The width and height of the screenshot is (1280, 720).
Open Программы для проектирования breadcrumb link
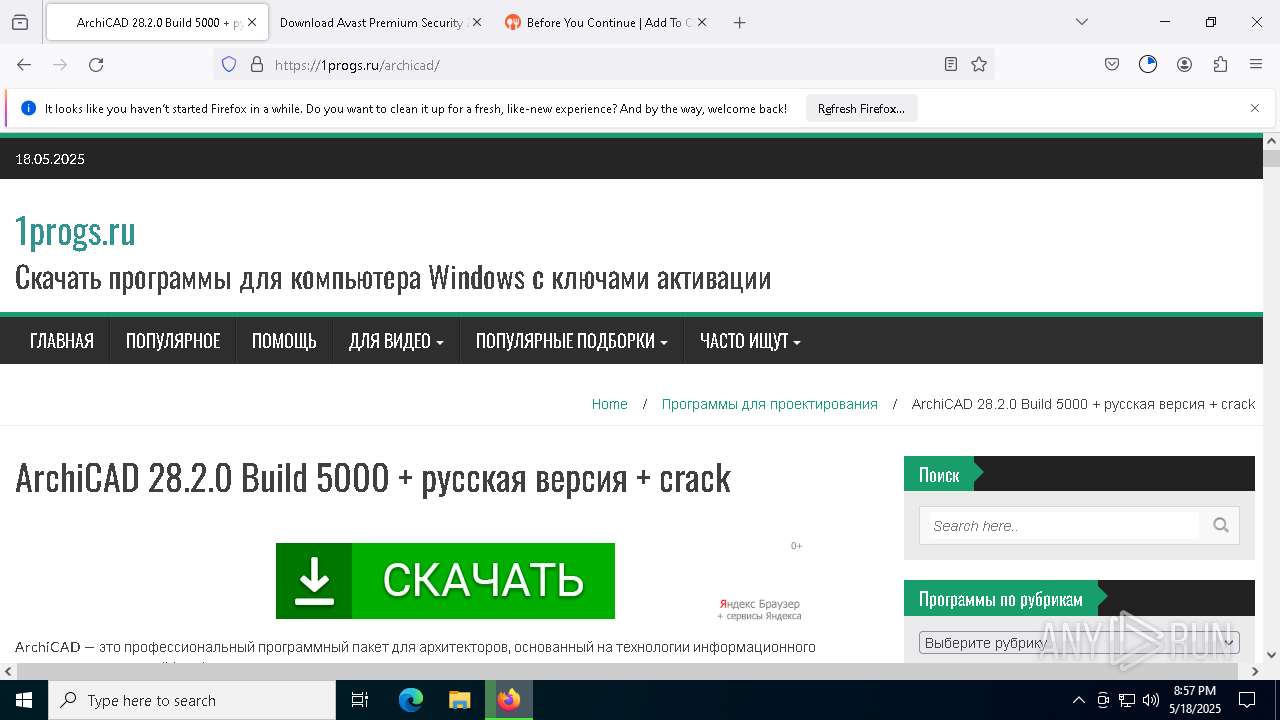coord(770,404)
